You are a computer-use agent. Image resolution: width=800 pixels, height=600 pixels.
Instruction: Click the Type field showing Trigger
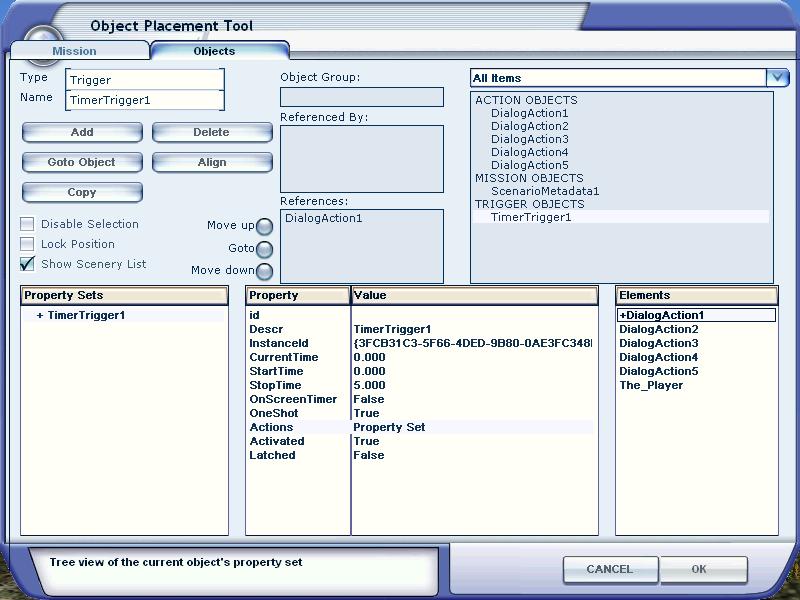coord(145,80)
